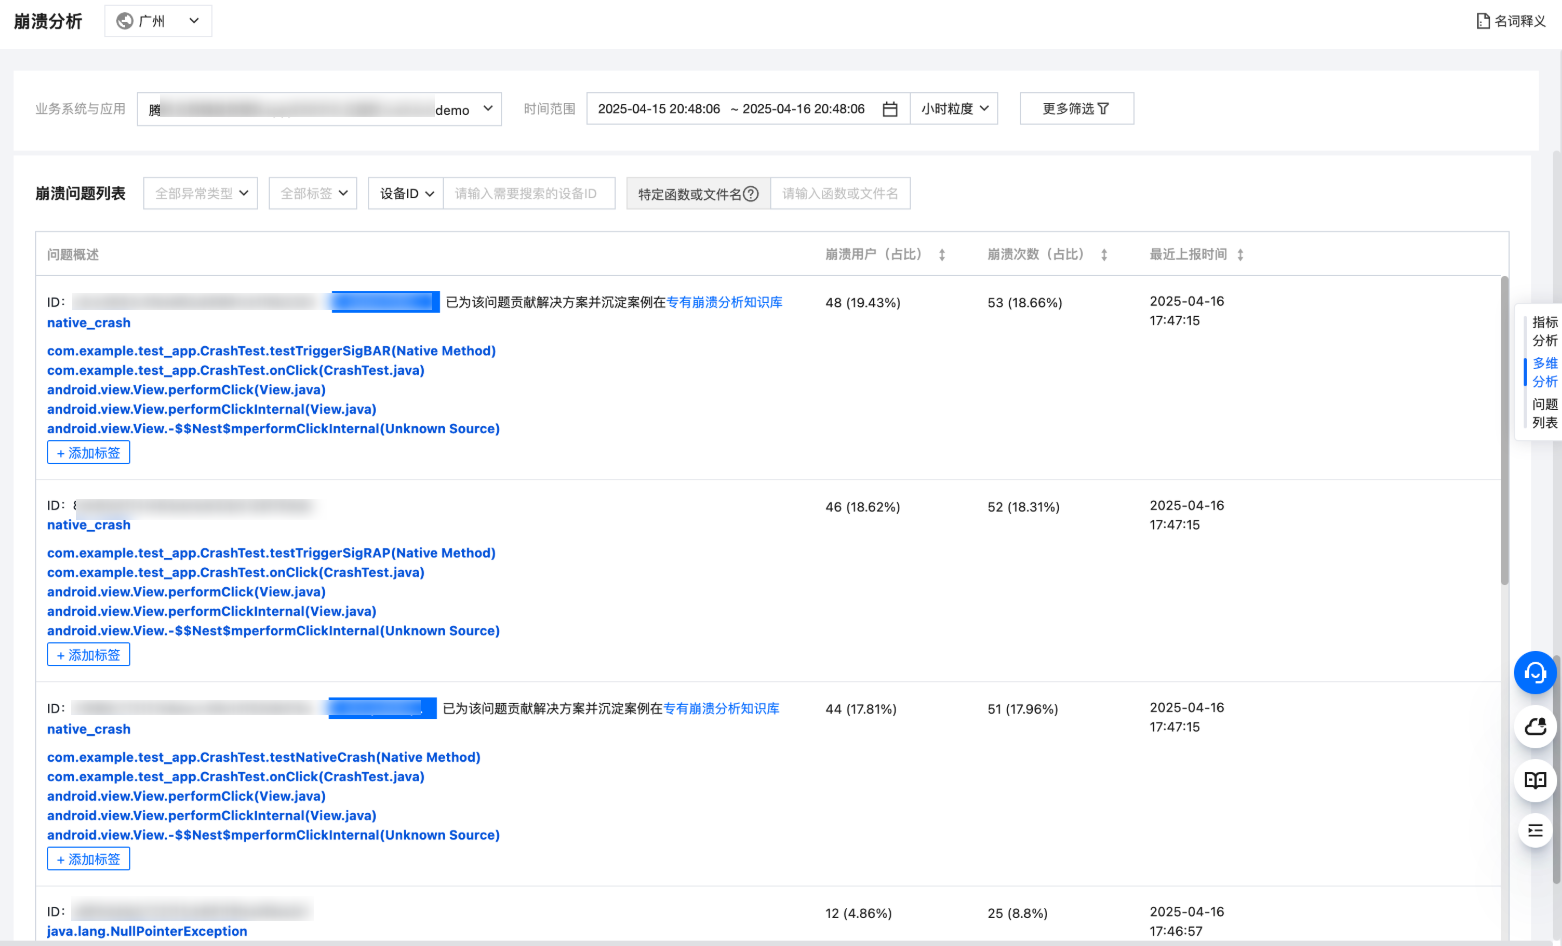This screenshot has width=1562, height=946.
Task: Expand the 广州 region dropdown
Action: click(x=158, y=21)
